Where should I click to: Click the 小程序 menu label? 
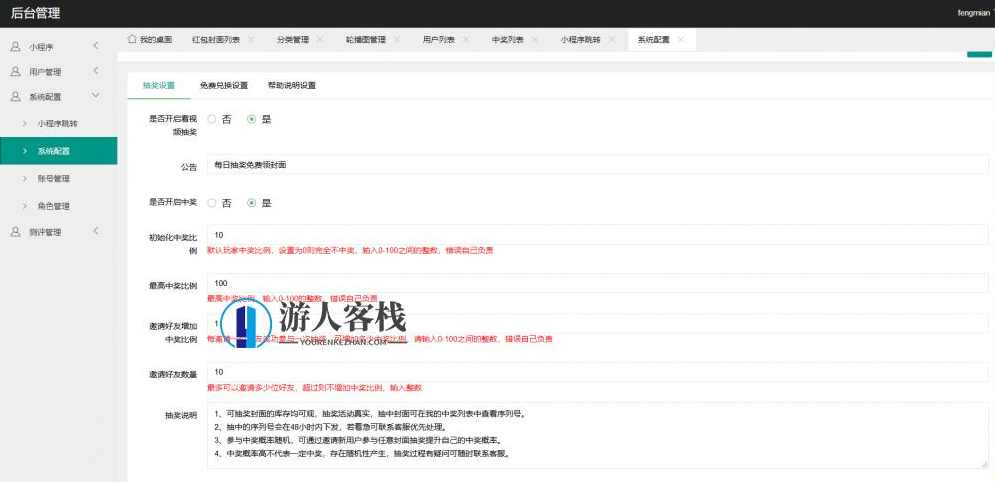tap(40, 47)
